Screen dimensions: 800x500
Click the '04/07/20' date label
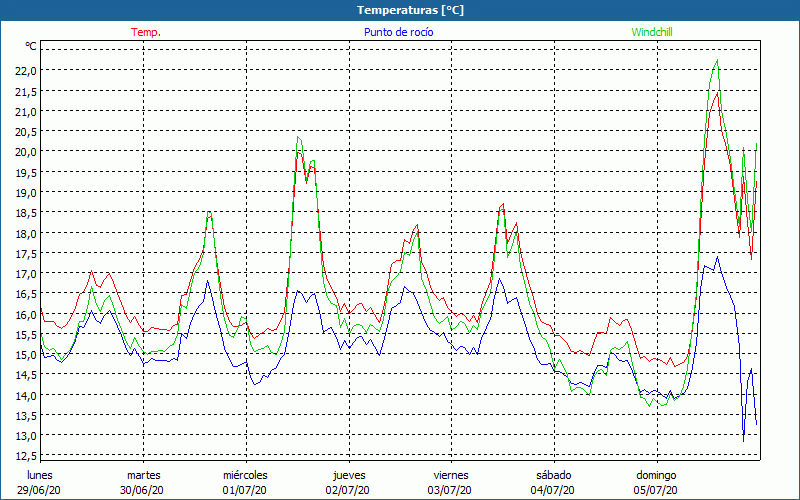[x=553, y=490]
